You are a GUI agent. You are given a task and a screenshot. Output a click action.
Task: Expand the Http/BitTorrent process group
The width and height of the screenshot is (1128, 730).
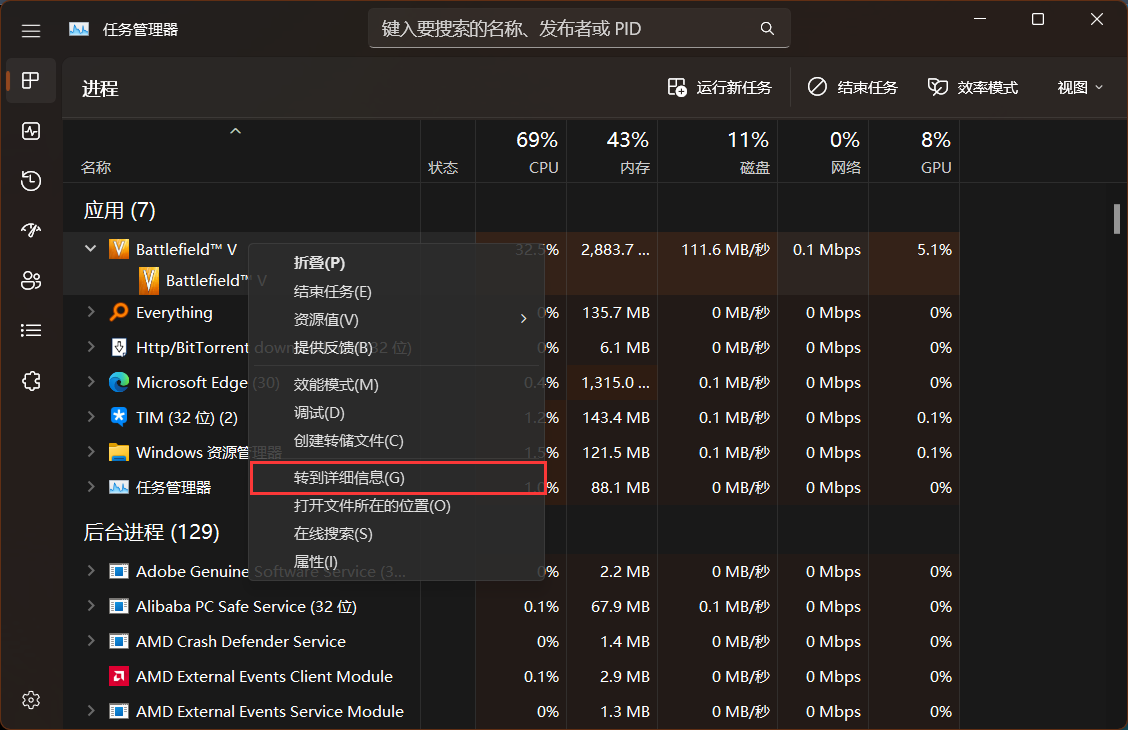(x=91, y=347)
